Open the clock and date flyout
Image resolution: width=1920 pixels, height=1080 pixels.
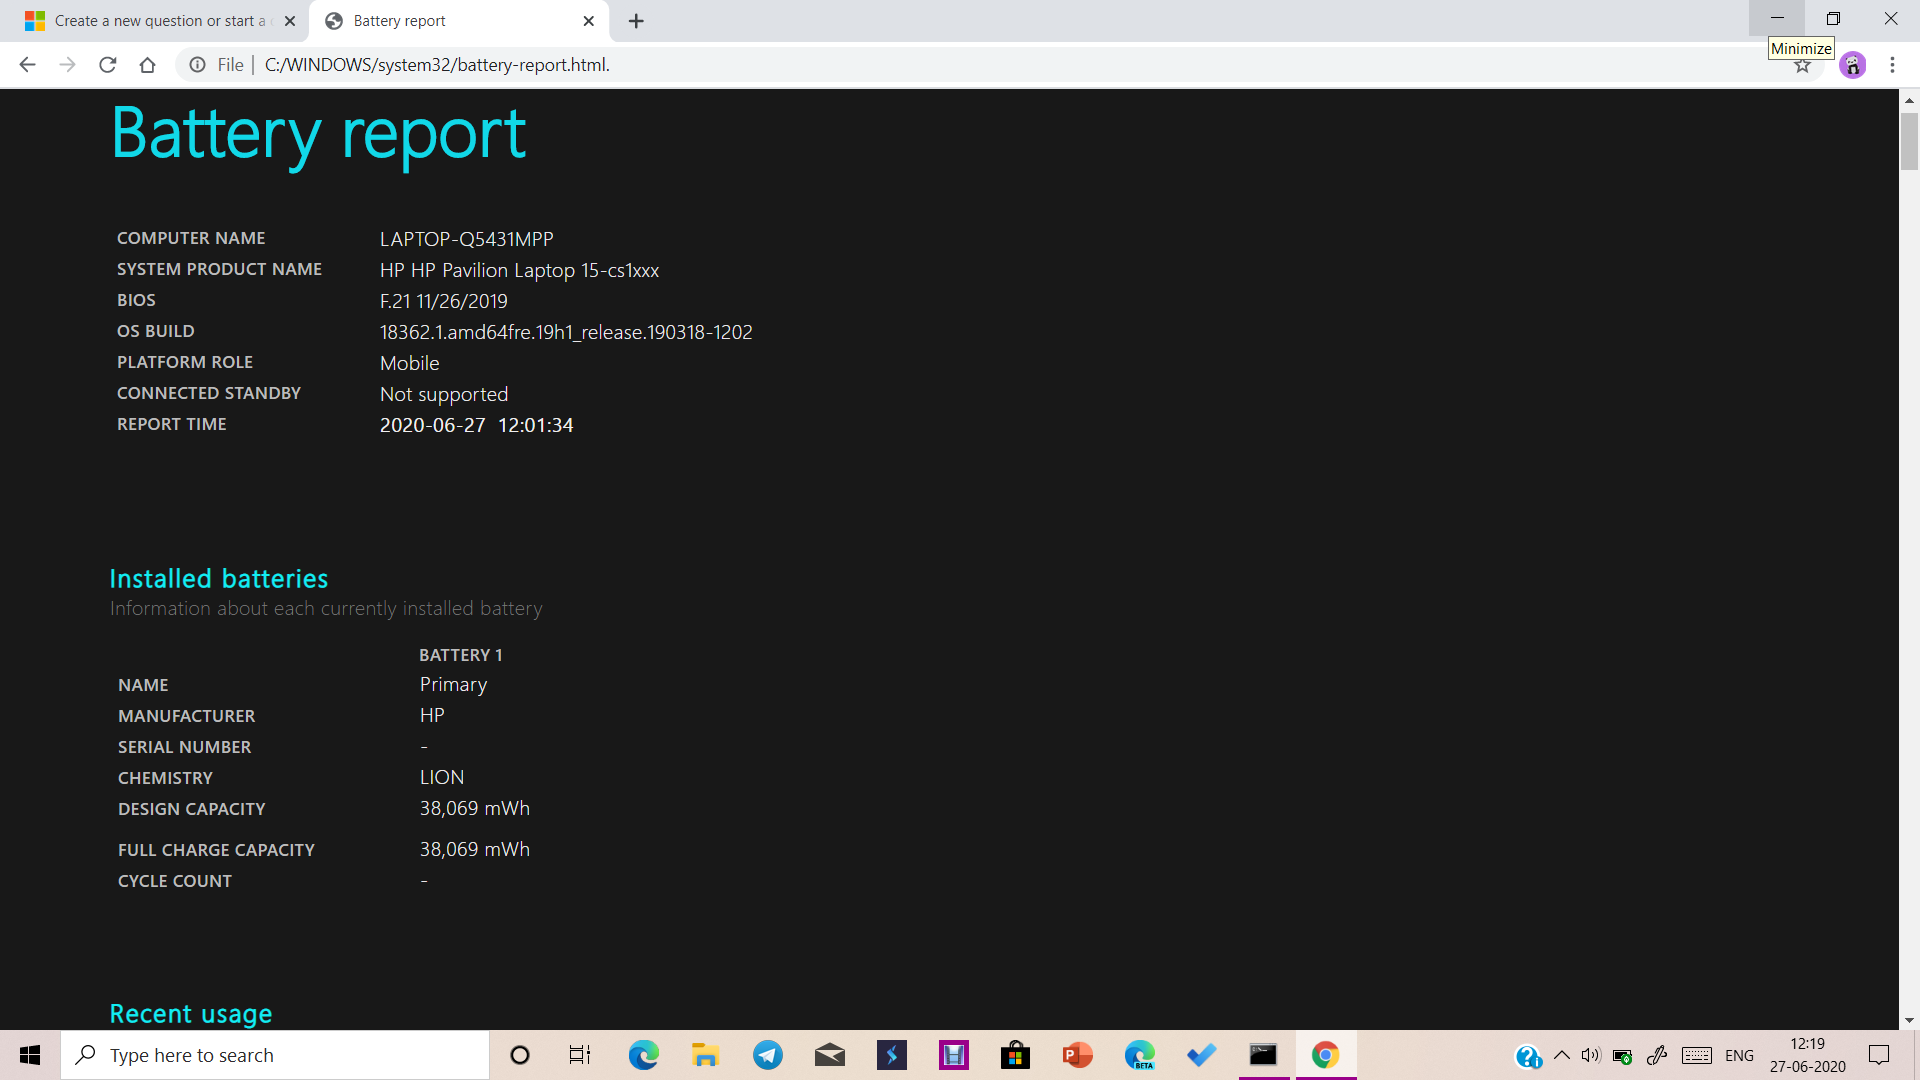tap(1807, 1055)
